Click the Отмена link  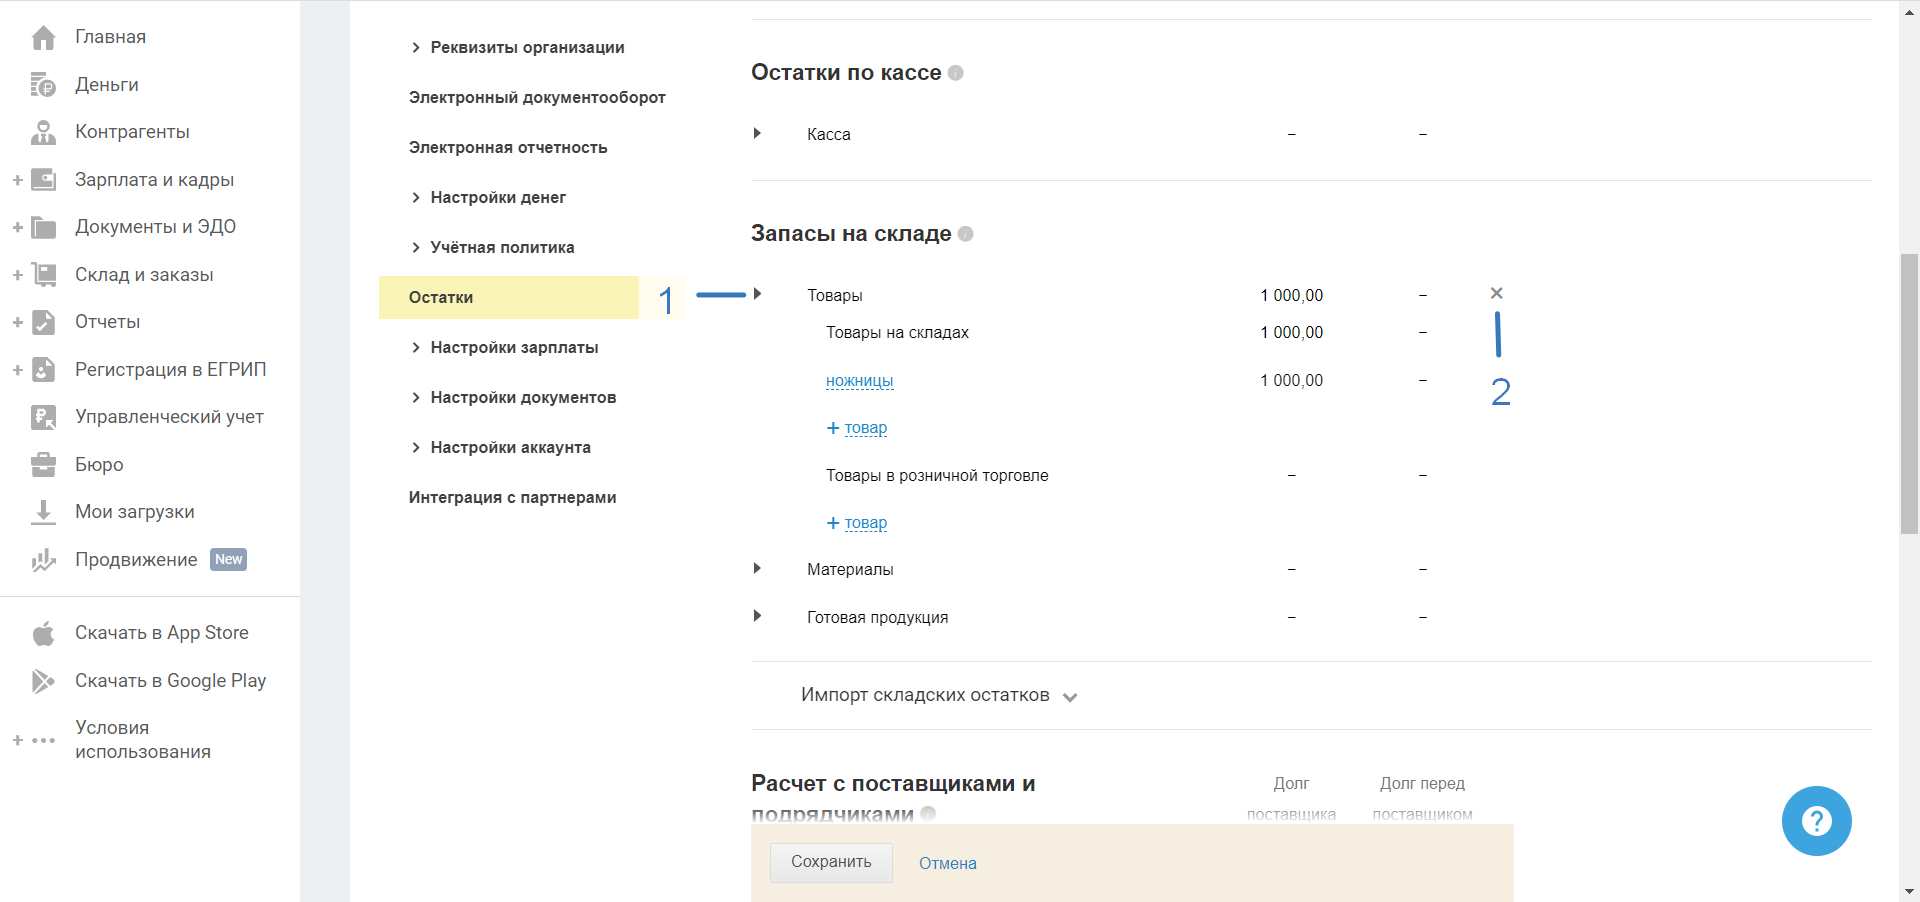pos(947,864)
